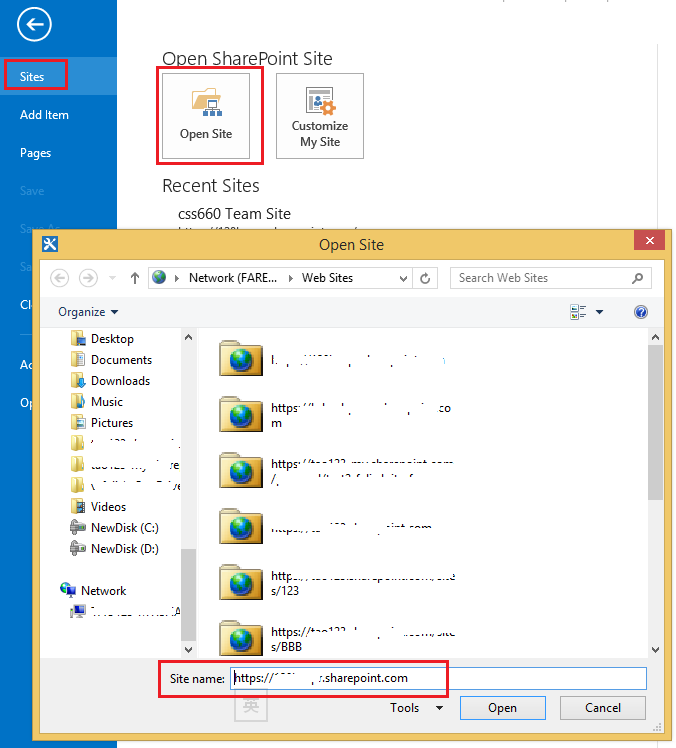Open recent locations dropdown arrow

(x=113, y=278)
